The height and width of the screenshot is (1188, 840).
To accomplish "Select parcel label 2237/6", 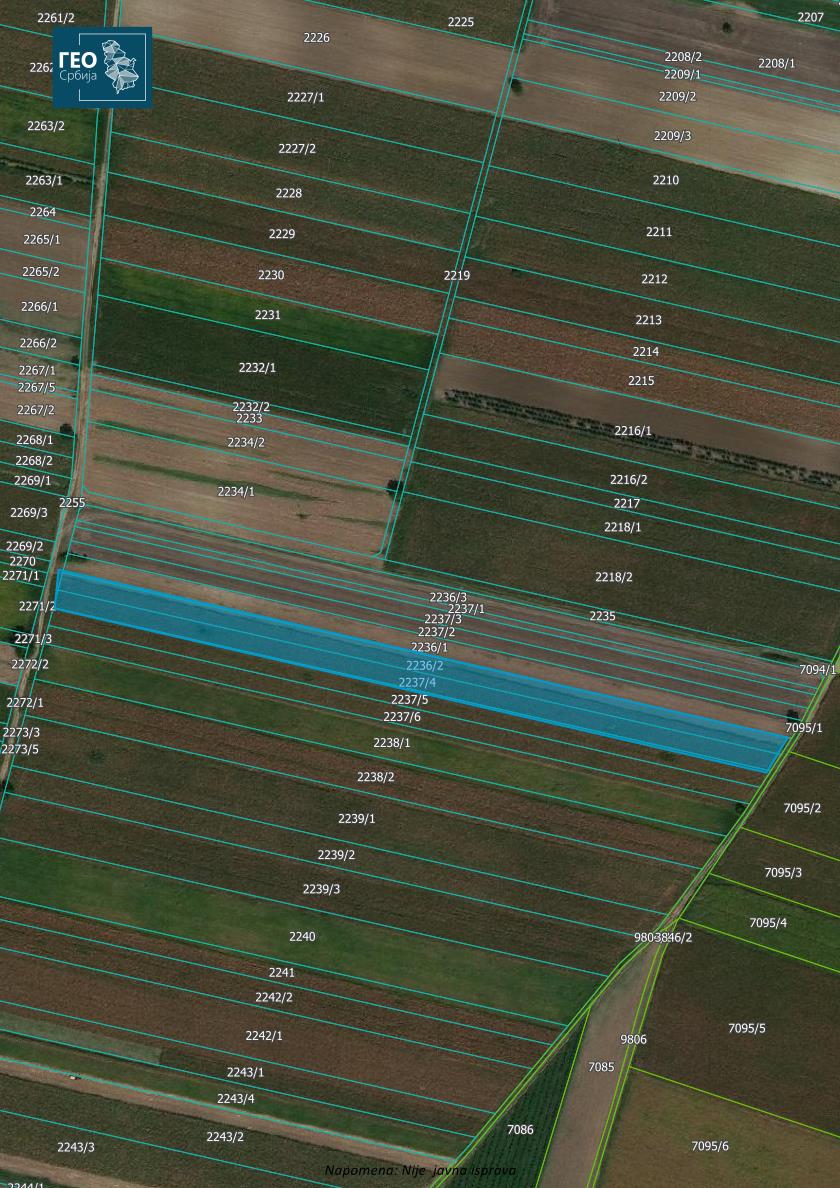I will [402, 716].
